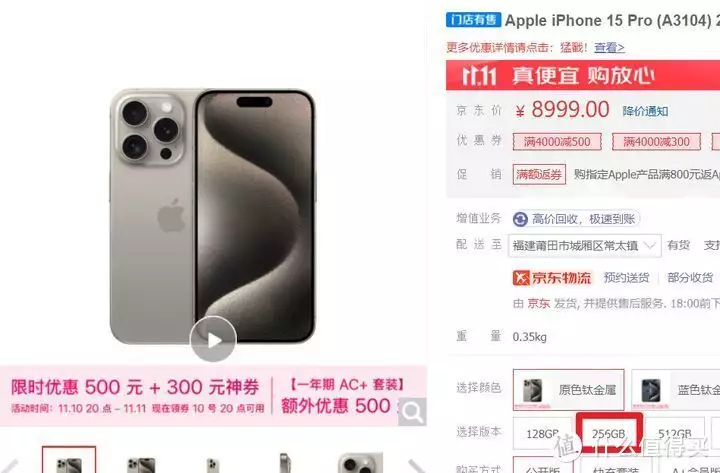This screenshot has width=720, height=473.
Task: Claim the 满4000减500 coupon
Action: [557, 142]
